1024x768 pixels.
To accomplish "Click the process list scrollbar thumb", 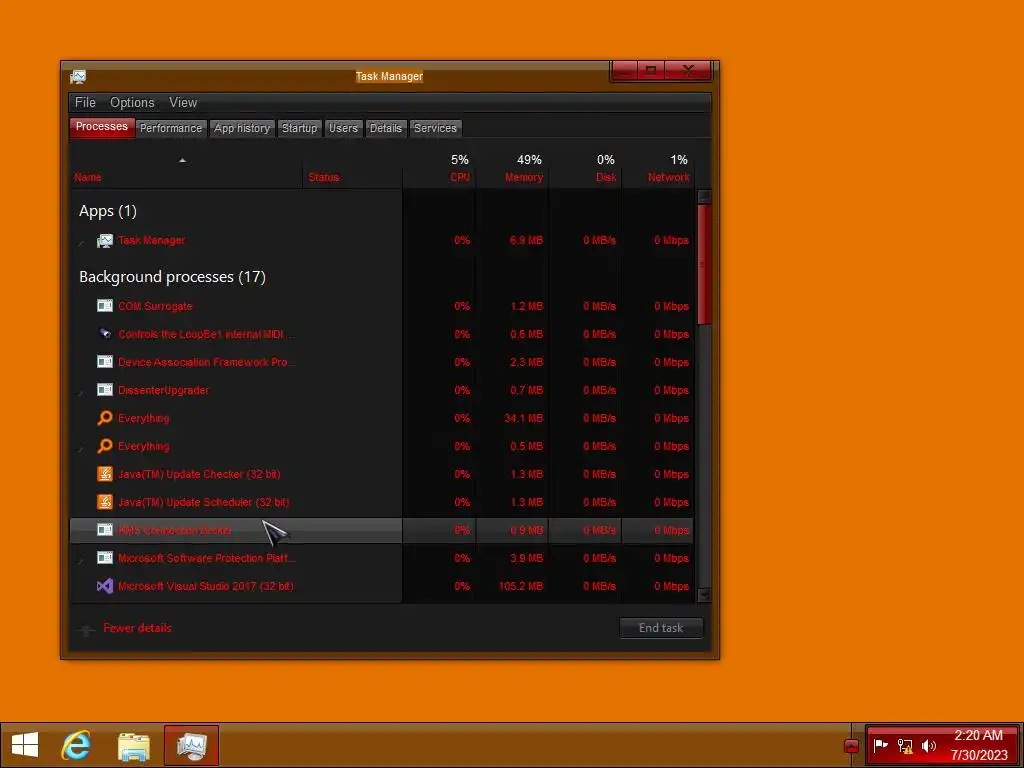I will [x=704, y=264].
